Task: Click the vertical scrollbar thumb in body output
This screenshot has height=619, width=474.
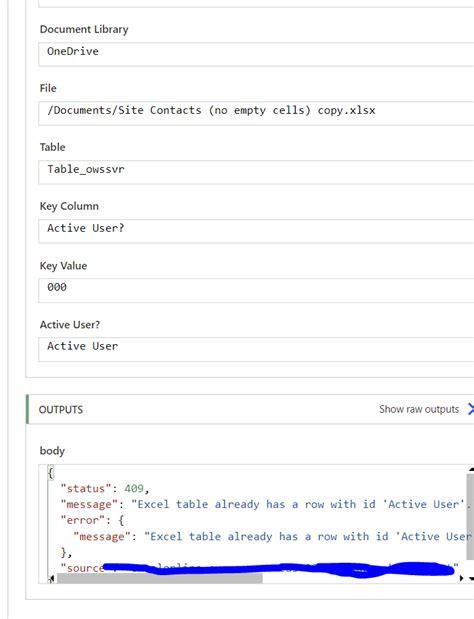Action: 470,517
